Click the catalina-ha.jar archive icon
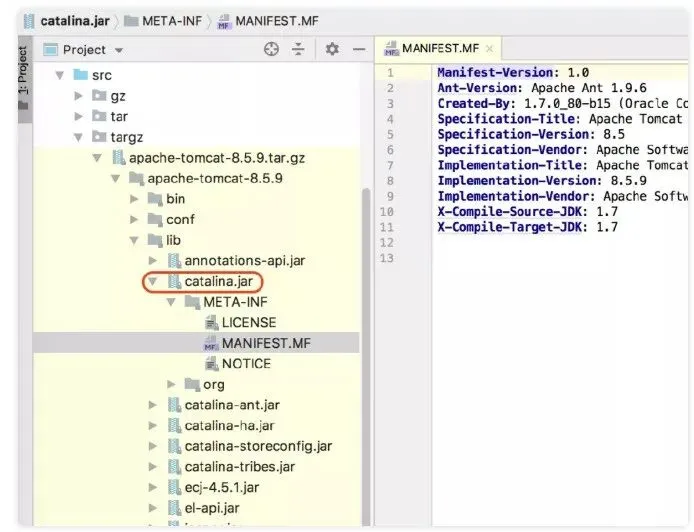The image size is (694, 532). tap(174, 426)
